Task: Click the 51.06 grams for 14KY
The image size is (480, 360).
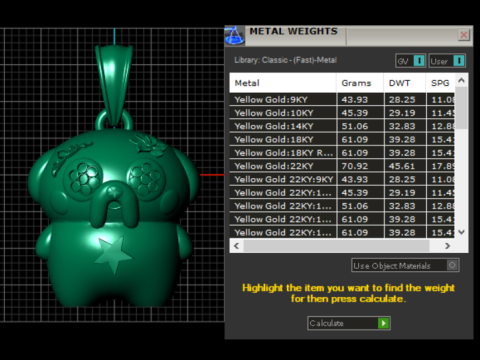Action: coord(355,126)
